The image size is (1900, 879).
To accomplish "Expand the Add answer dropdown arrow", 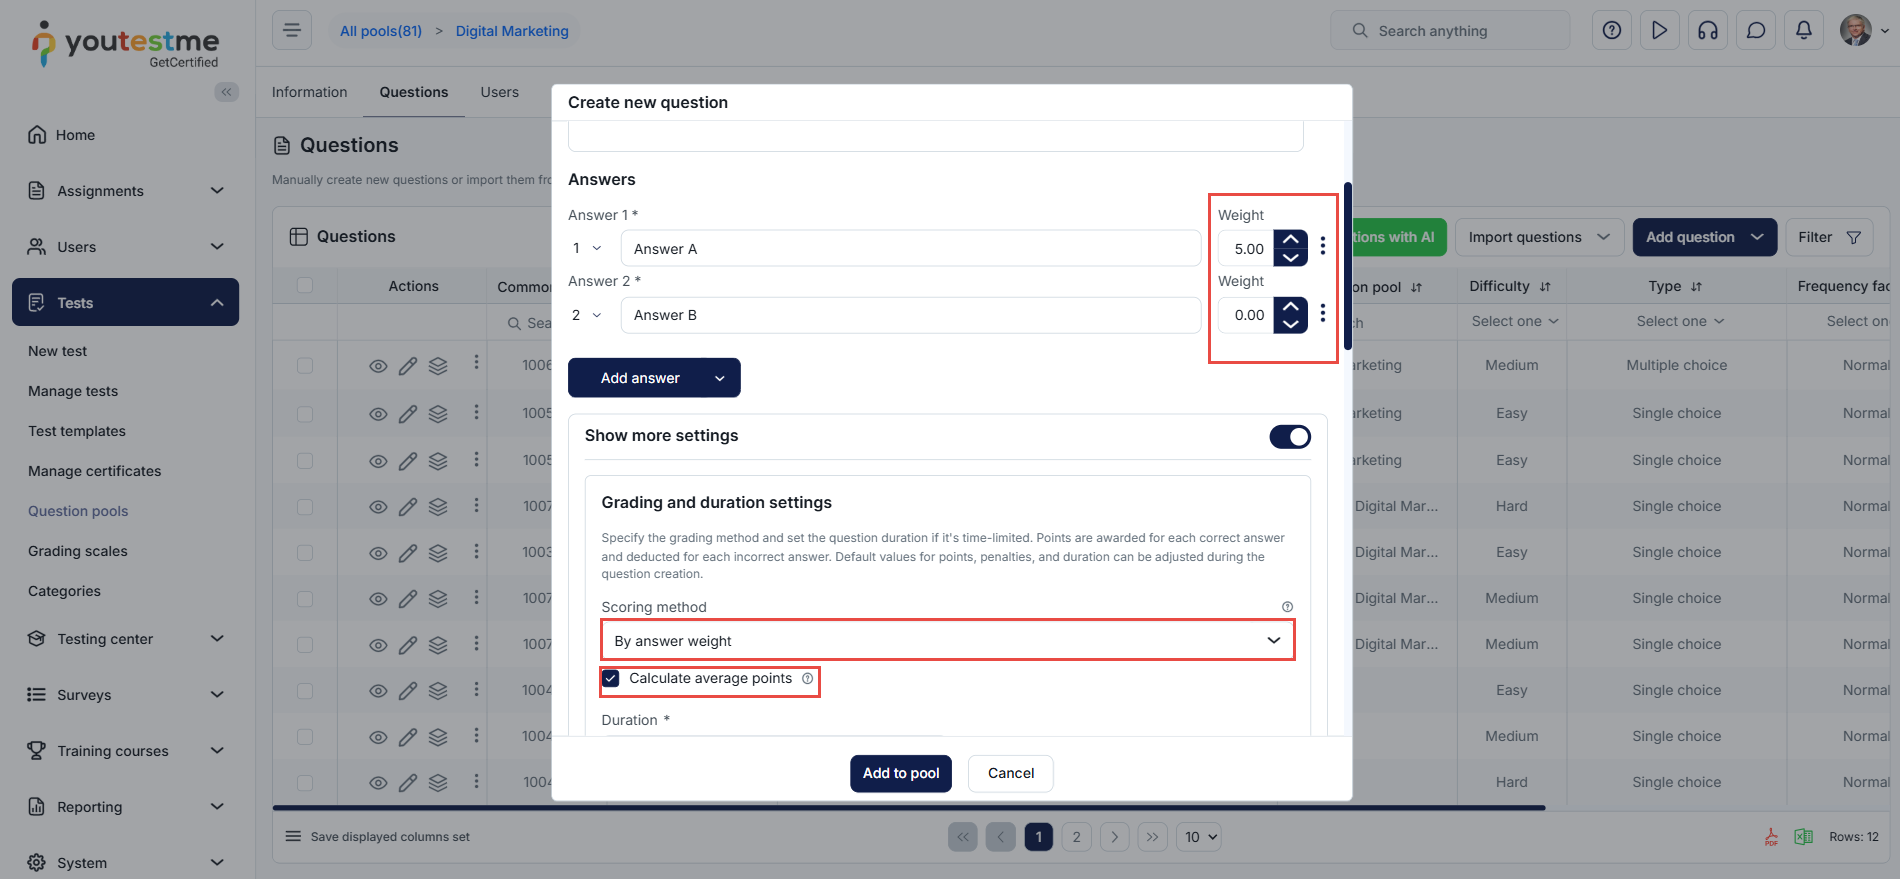I will coord(720,378).
